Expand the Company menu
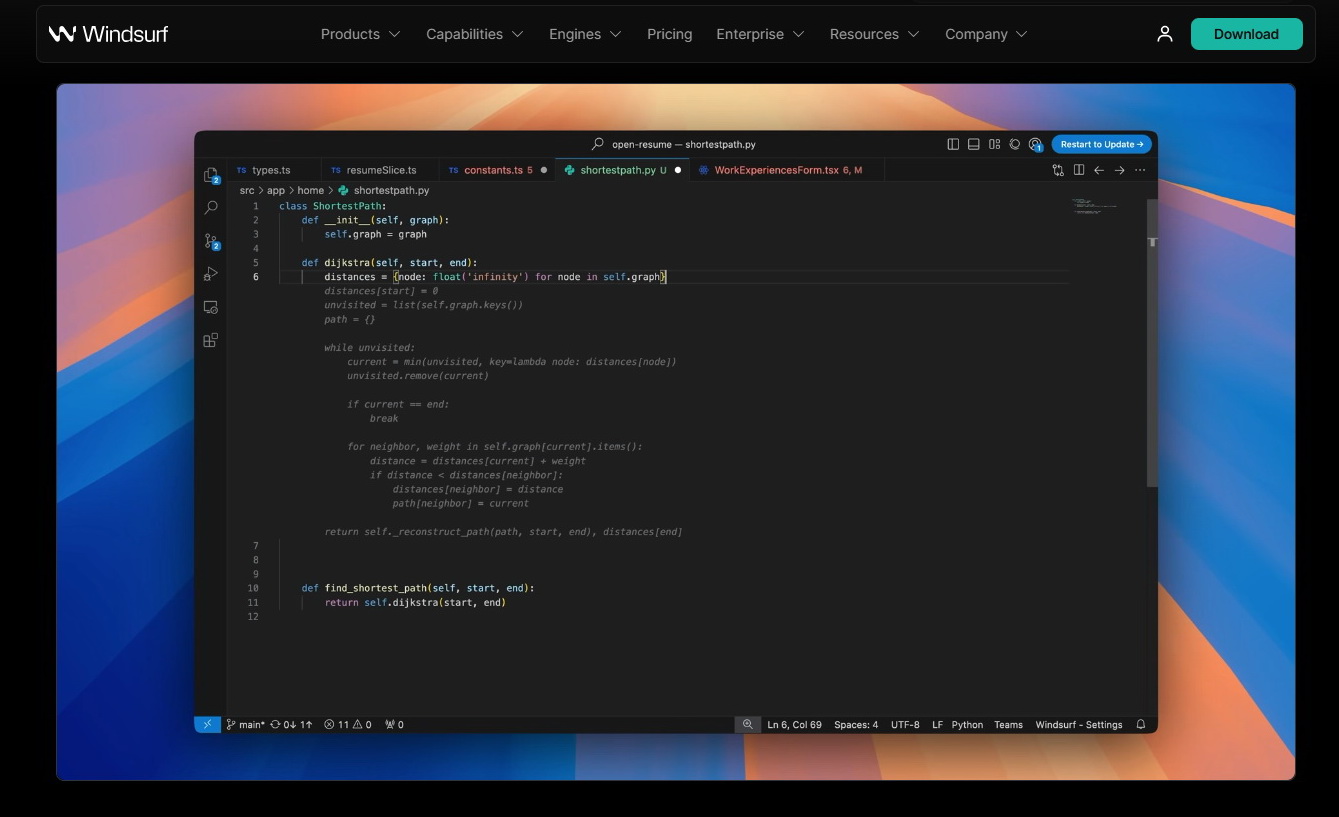Viewport: 1339px width, 817px height. pyautogui.click(x=986, y=34)
